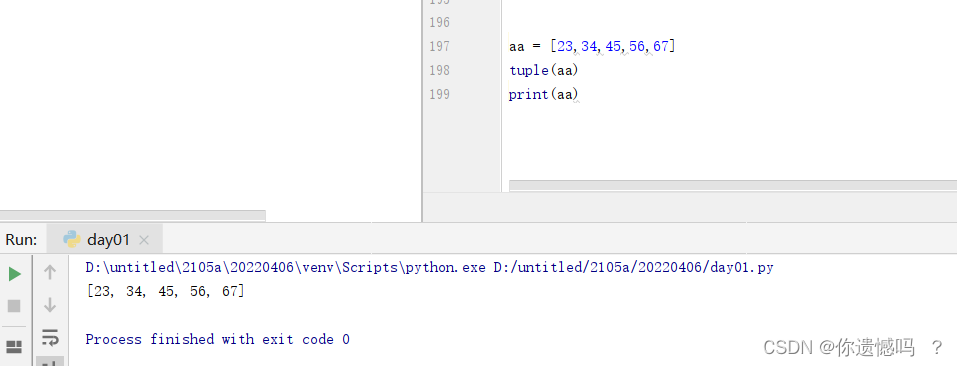The width and height of the screenshot is (957, 366).
Task: Click the 'Run:' panel label
Action: point(21,240)
